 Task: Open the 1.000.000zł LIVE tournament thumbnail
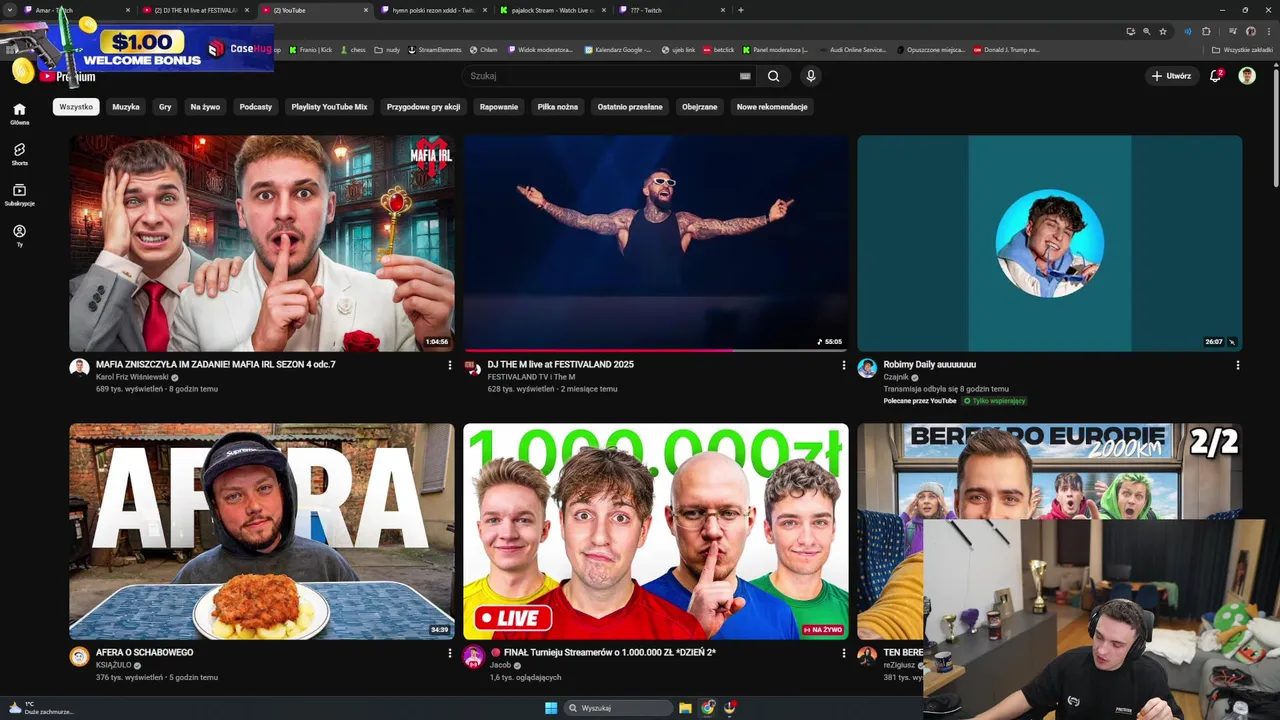pyautogui.click(x=655, y=531)
